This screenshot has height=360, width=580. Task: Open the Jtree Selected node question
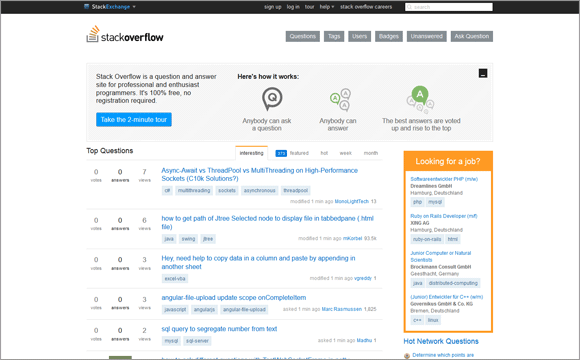[267, 222]
